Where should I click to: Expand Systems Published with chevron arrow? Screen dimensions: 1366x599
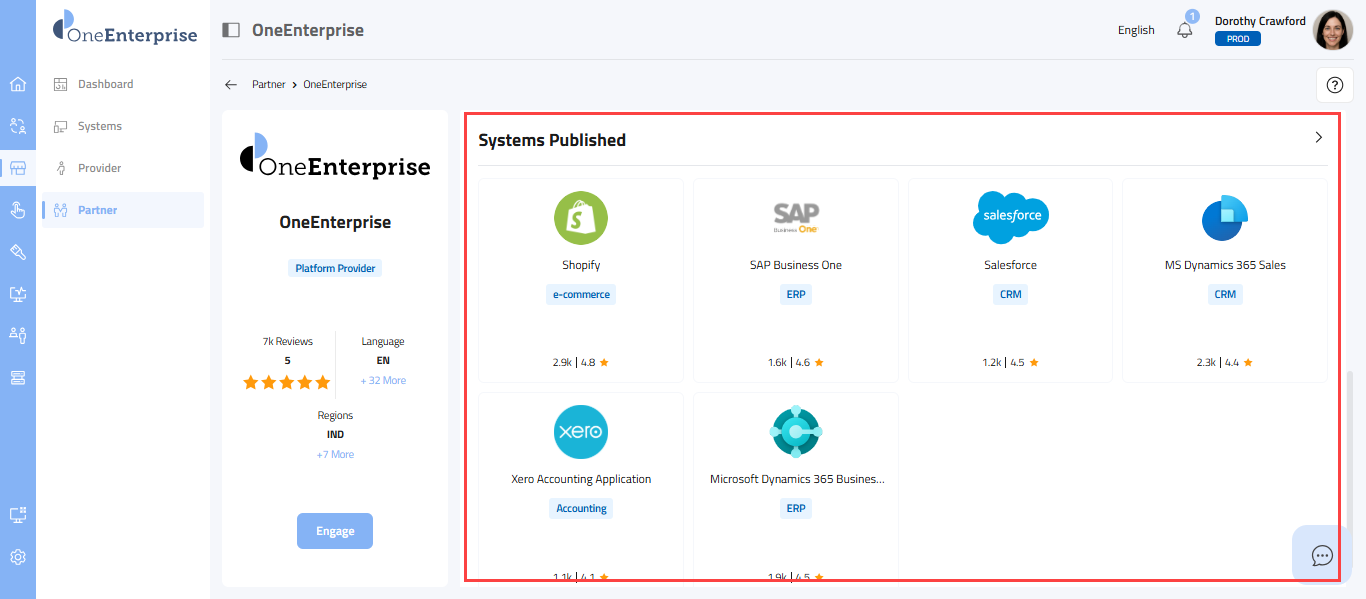[x=1318, y=138]
